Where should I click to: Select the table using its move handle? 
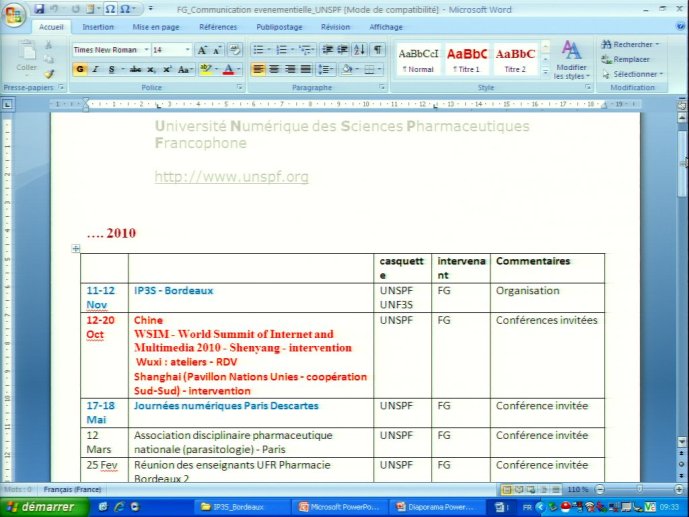[x=76, y=249]
